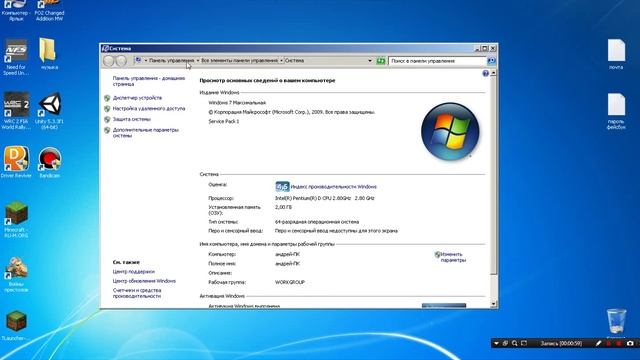Click the 2,00 ГБ installed memory value
Screen dimensions: 640x360
(x=283, y=207)
